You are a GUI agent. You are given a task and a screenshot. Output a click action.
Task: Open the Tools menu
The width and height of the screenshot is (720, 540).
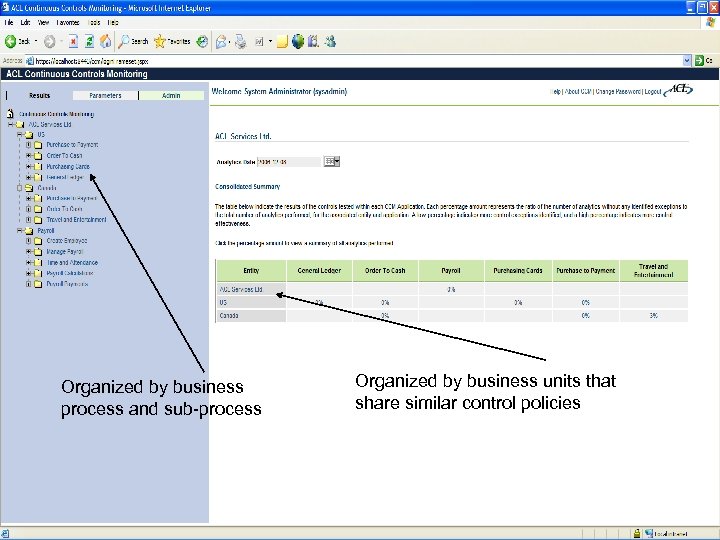pos(94,22)
